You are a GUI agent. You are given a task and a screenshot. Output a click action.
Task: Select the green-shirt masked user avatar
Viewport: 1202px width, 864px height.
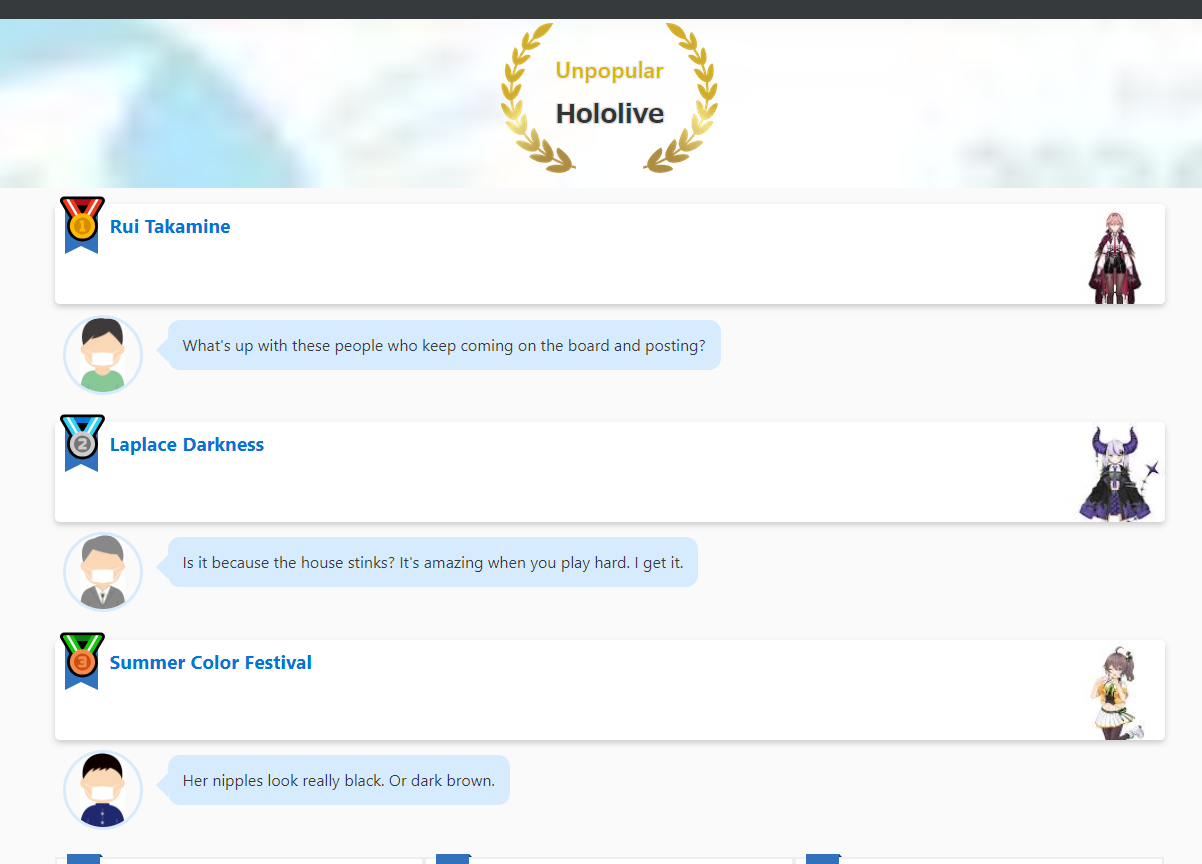tap(103, 355)
